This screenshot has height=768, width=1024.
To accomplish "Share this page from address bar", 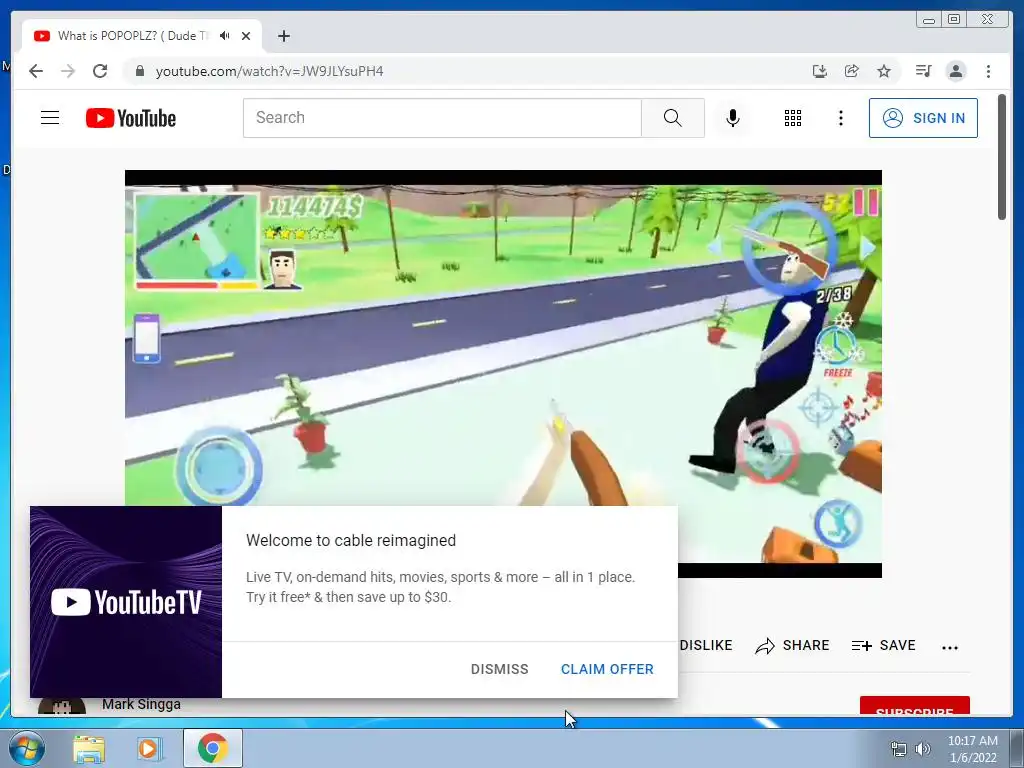I will pos(852,71).
